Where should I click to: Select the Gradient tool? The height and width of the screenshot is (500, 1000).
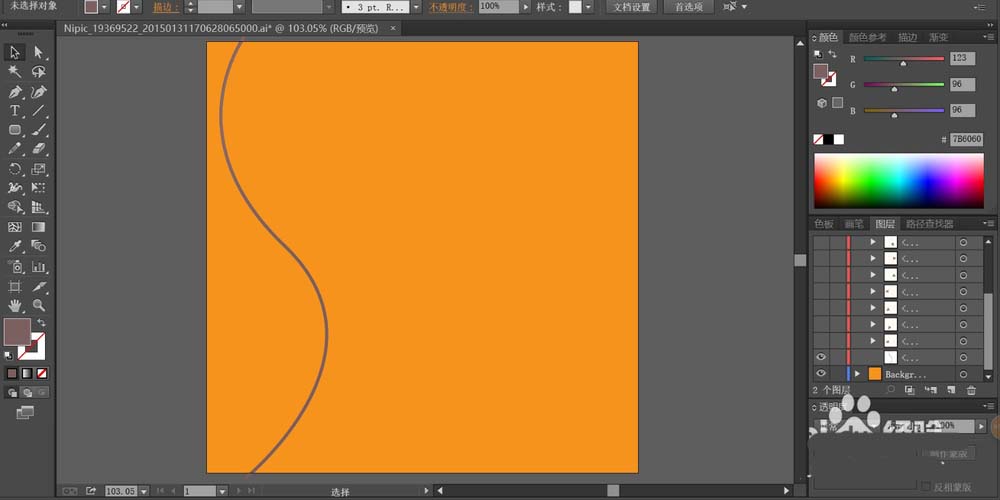pos(39,227)
